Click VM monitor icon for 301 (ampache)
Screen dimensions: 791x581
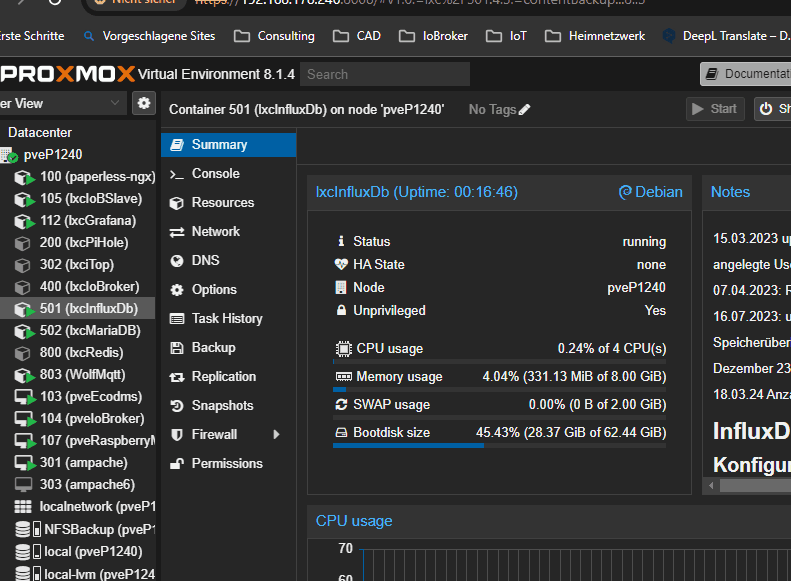point(25,462)
